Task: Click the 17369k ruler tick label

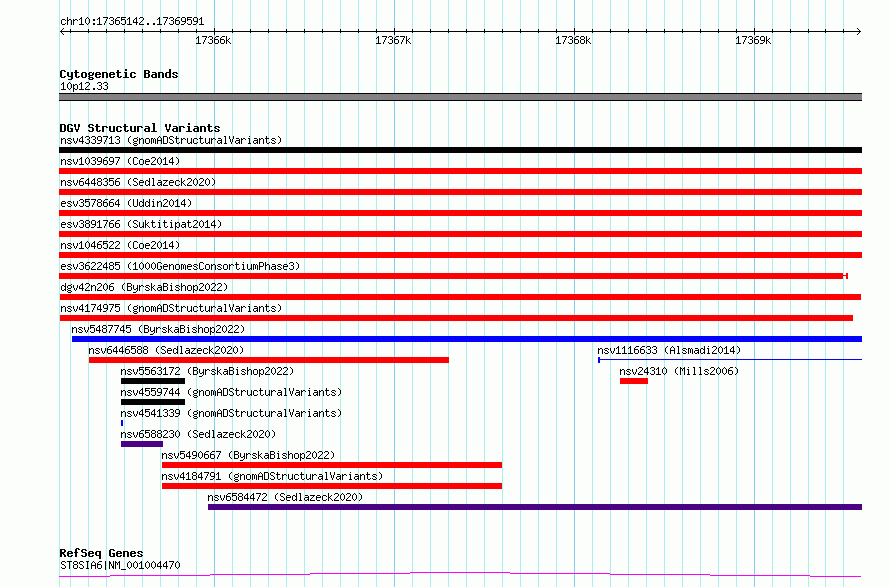Action: coord(753,41)
